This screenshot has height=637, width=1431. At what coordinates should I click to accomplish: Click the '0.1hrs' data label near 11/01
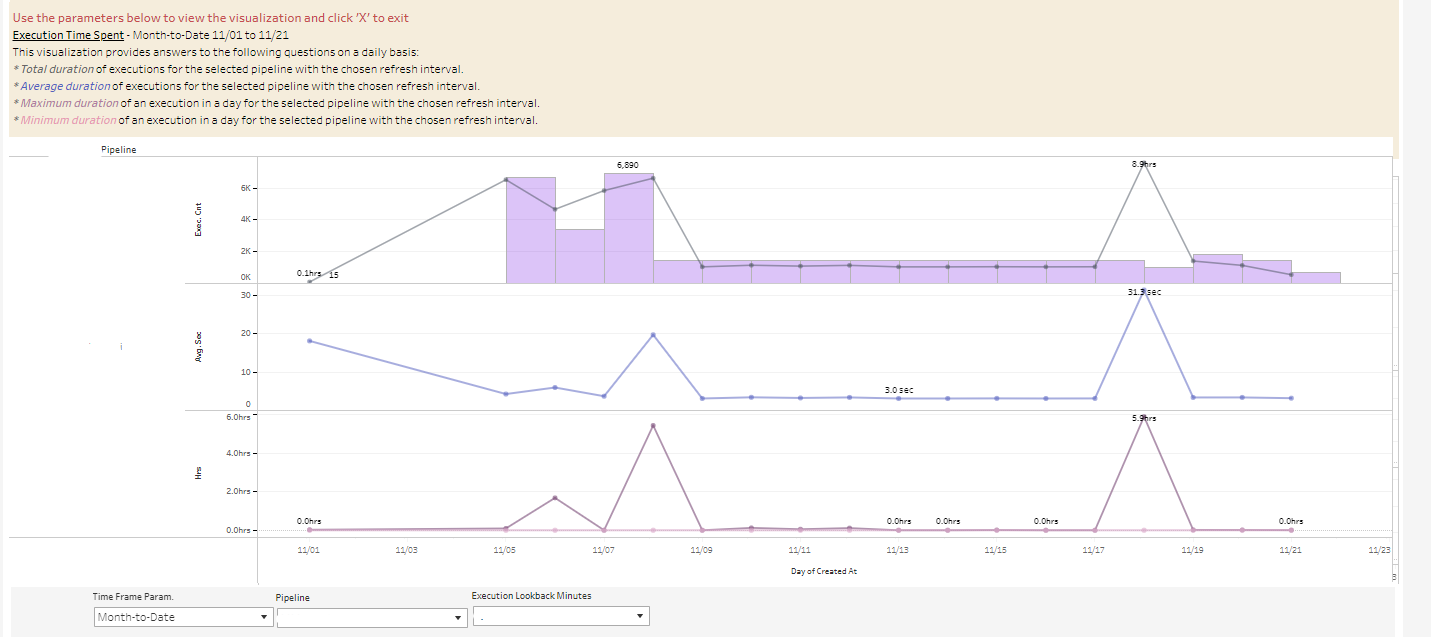pyautogui.click(x=309, y=273)
